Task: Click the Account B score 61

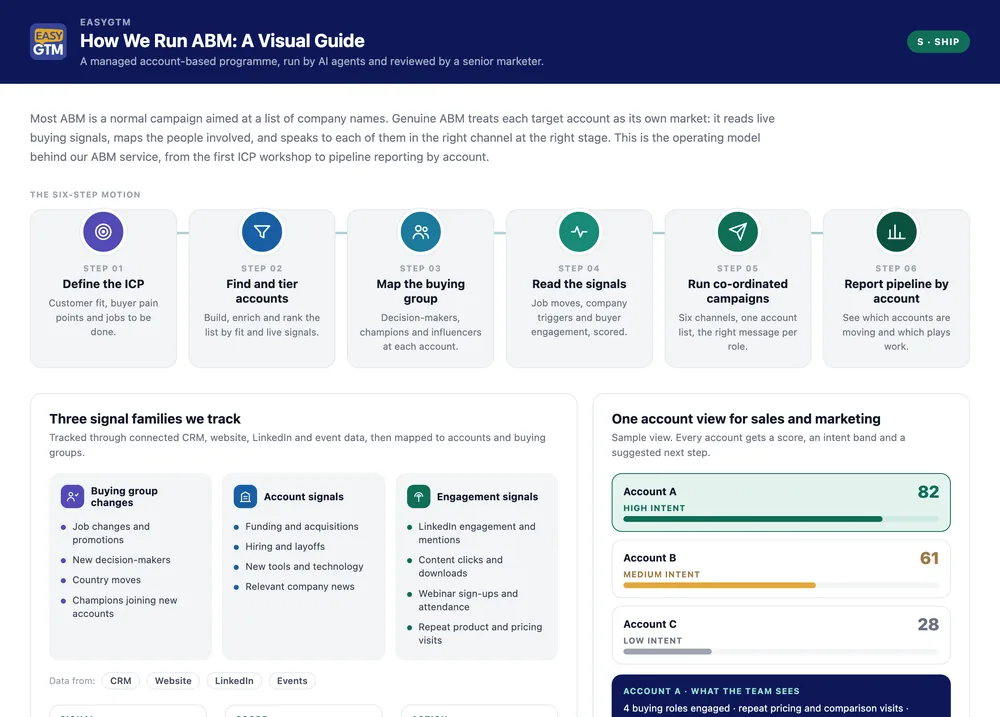Action: tap(929, 558)
